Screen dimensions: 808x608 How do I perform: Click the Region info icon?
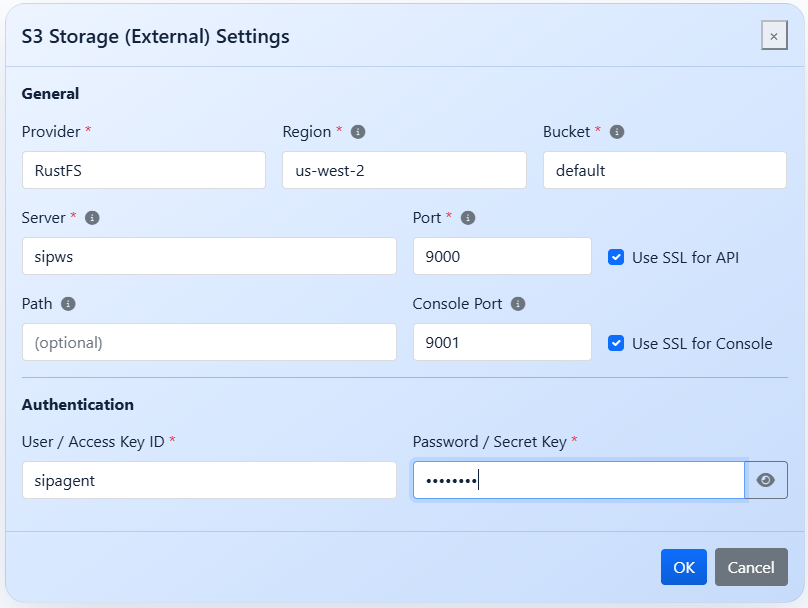(x=358, y=132)
